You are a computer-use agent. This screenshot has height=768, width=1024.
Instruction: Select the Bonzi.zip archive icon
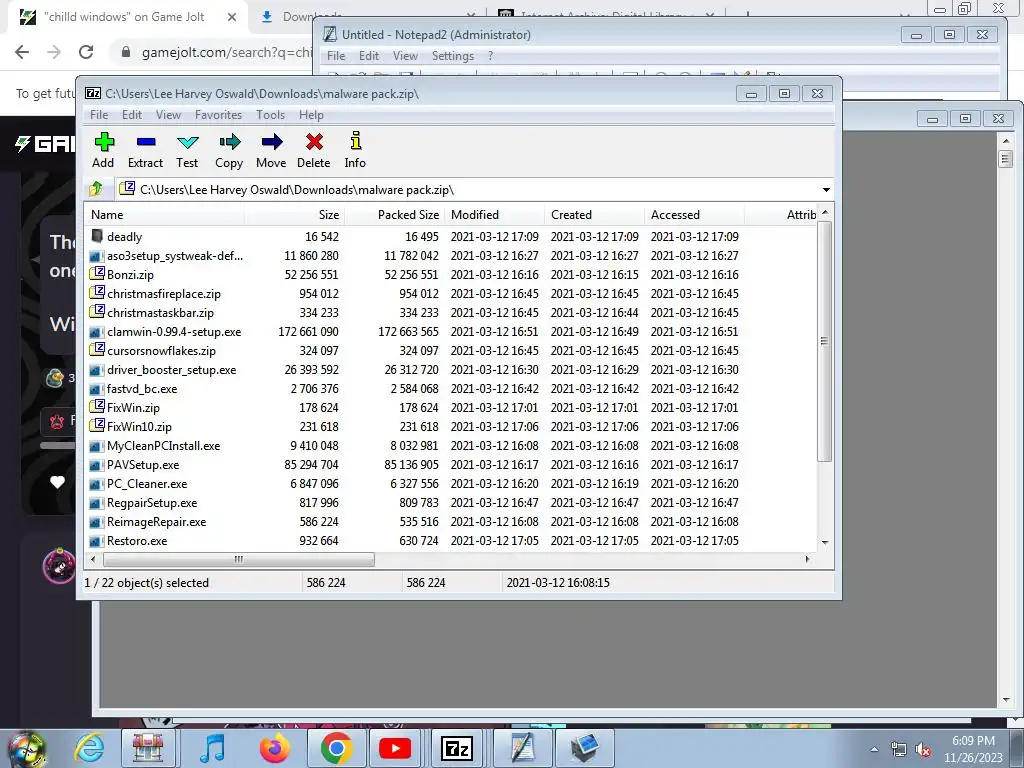click(x=97, y=274)
